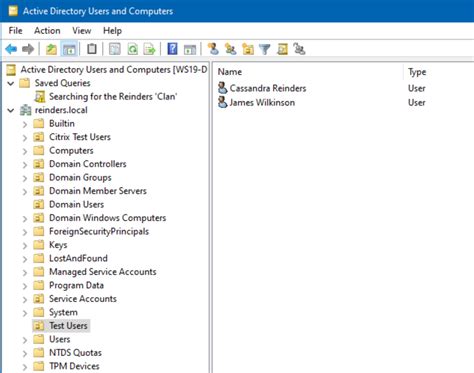Click the Create new user icon
The image size is (474, 373).
tap(213, 49)
